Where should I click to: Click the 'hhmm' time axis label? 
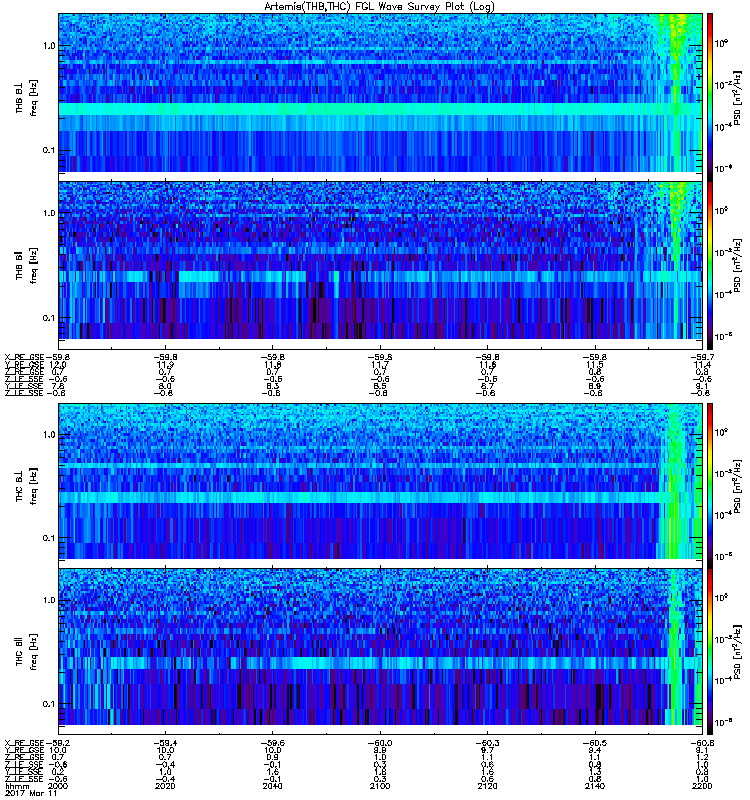point(17,786)
